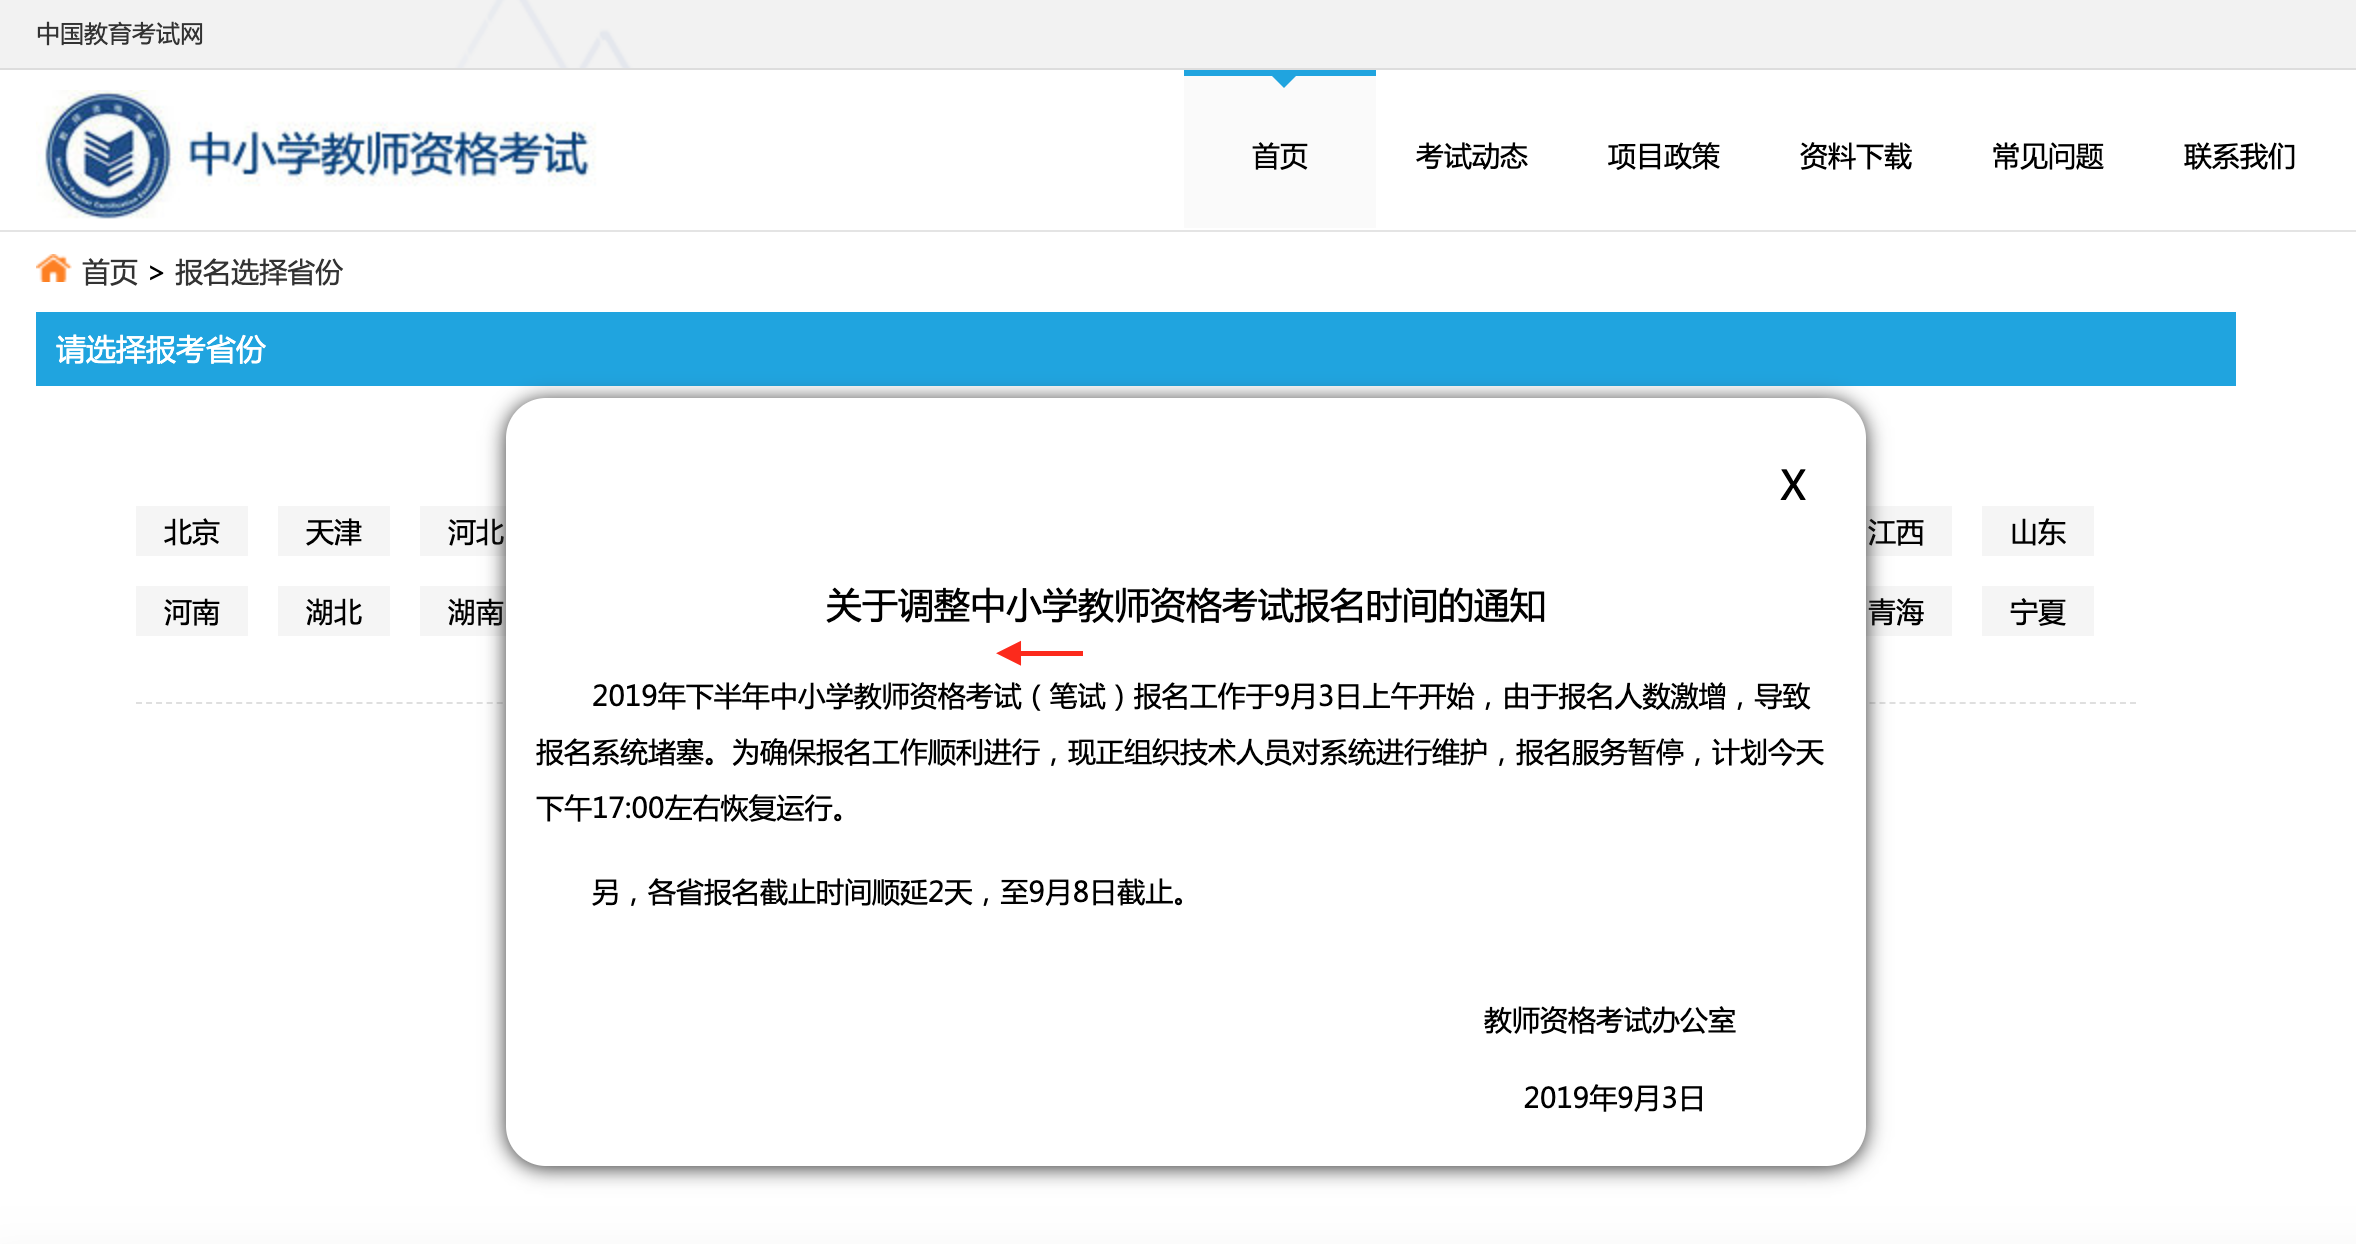Click 中国教育考试网 top link
This screenshot has height=1244, width=2356.
click(x=120, y=34)
